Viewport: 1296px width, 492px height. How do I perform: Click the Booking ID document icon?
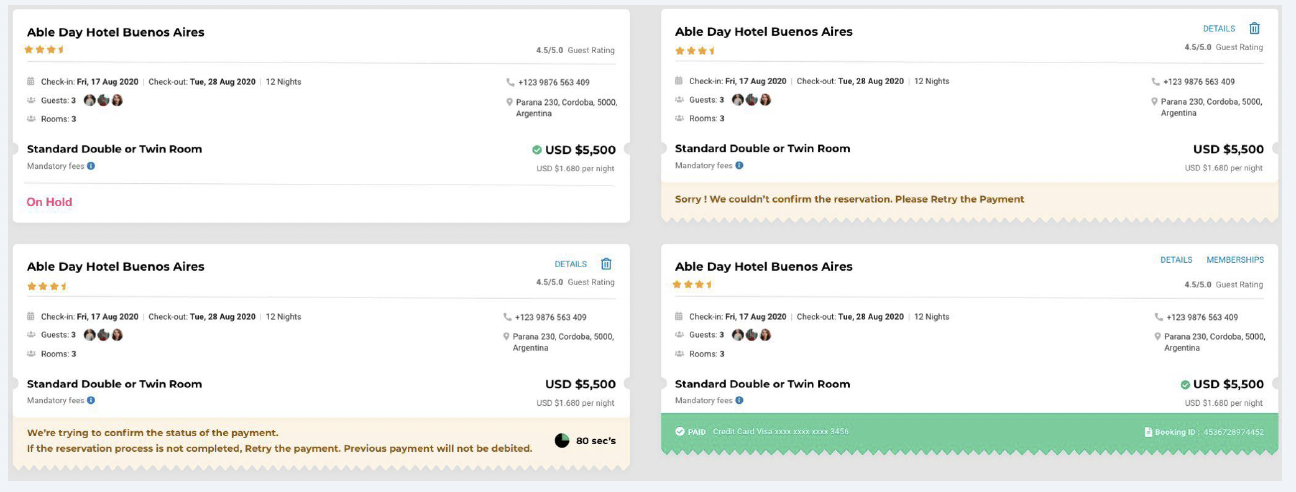coord(1149,432)
